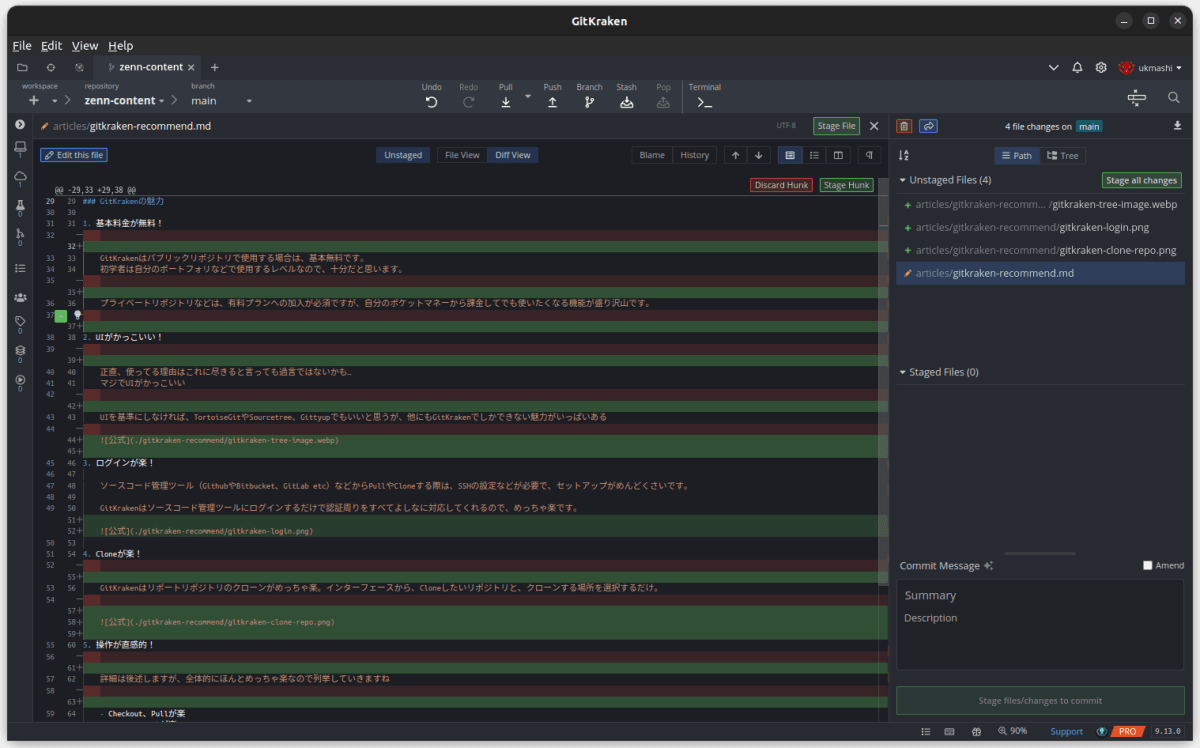
Task: Open settings gear in tab bar
Action: 1101,67
